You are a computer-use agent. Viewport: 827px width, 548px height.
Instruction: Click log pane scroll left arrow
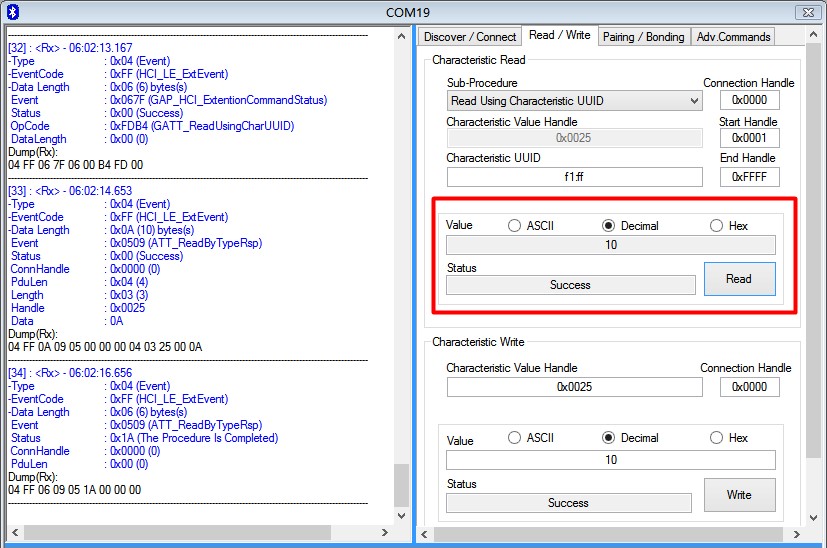click(x=15, y=532)
